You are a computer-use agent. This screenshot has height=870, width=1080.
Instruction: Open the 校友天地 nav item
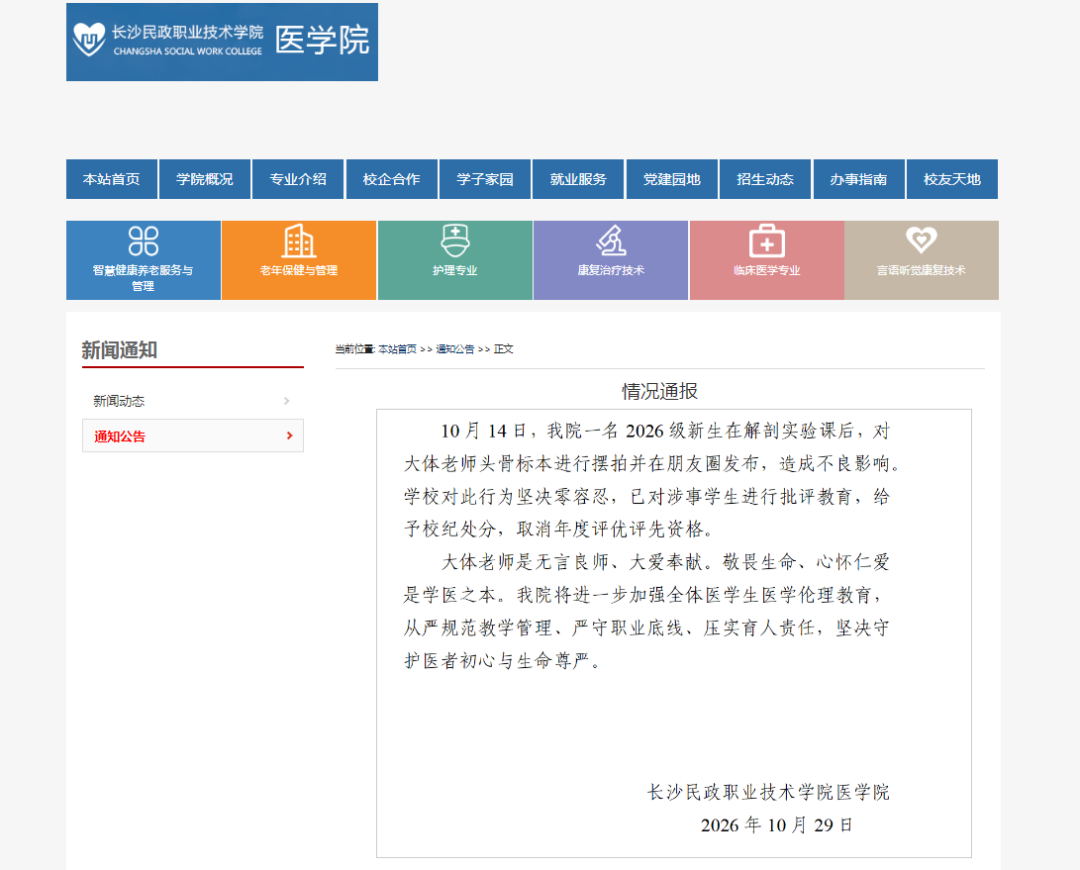pos(952,179)
